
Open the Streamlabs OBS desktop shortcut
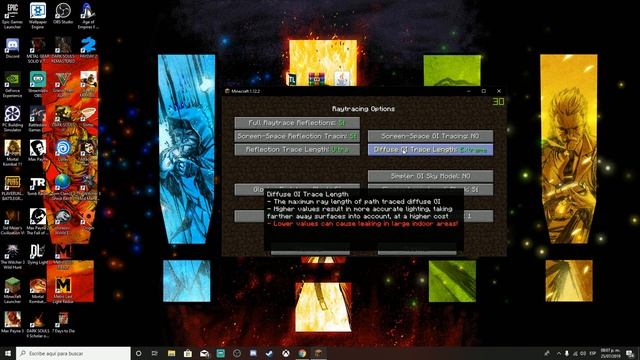click(x=38, y=85)
